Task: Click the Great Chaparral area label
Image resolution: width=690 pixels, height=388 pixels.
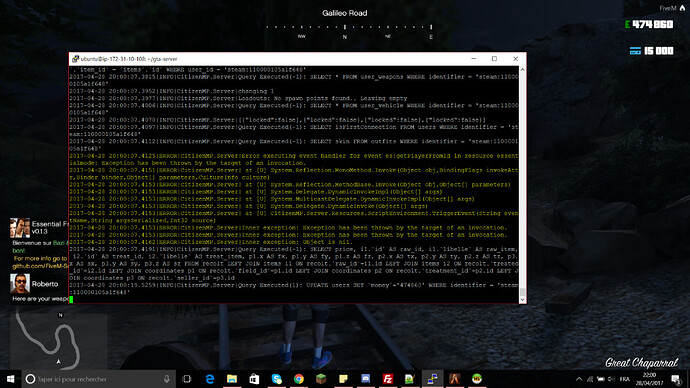Action: tap(642, 362)
